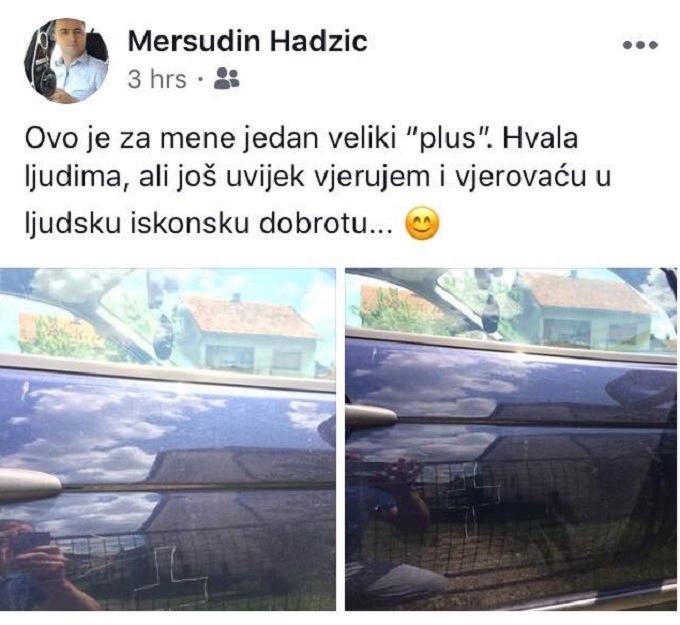Open the right car door photo
Screen dimensions: 680x625
pos(511,439)
